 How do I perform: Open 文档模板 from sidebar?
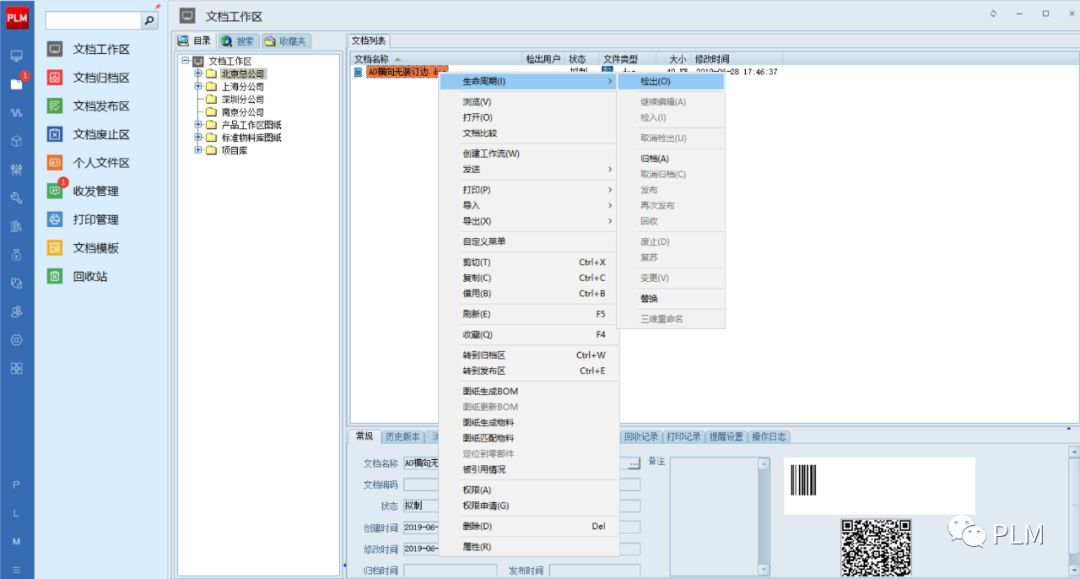click(x=95, y=248)
